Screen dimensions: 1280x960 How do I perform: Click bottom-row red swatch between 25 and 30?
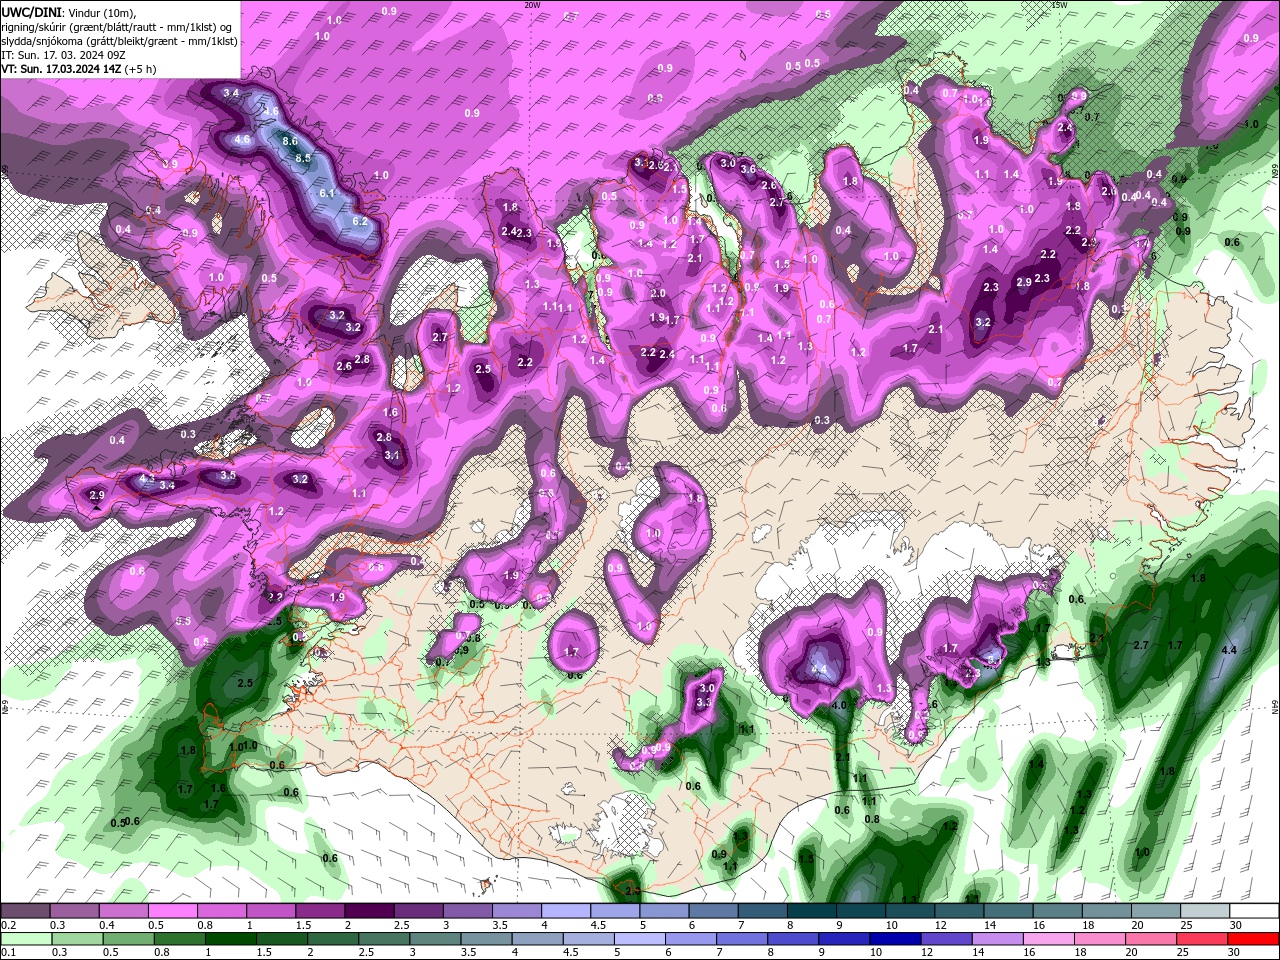click(1202, 939)
